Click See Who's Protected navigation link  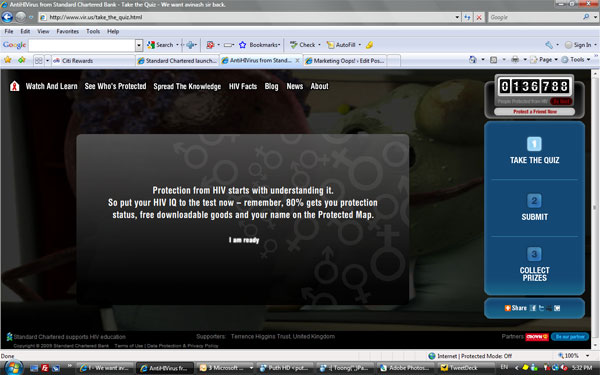pos(115,86)
